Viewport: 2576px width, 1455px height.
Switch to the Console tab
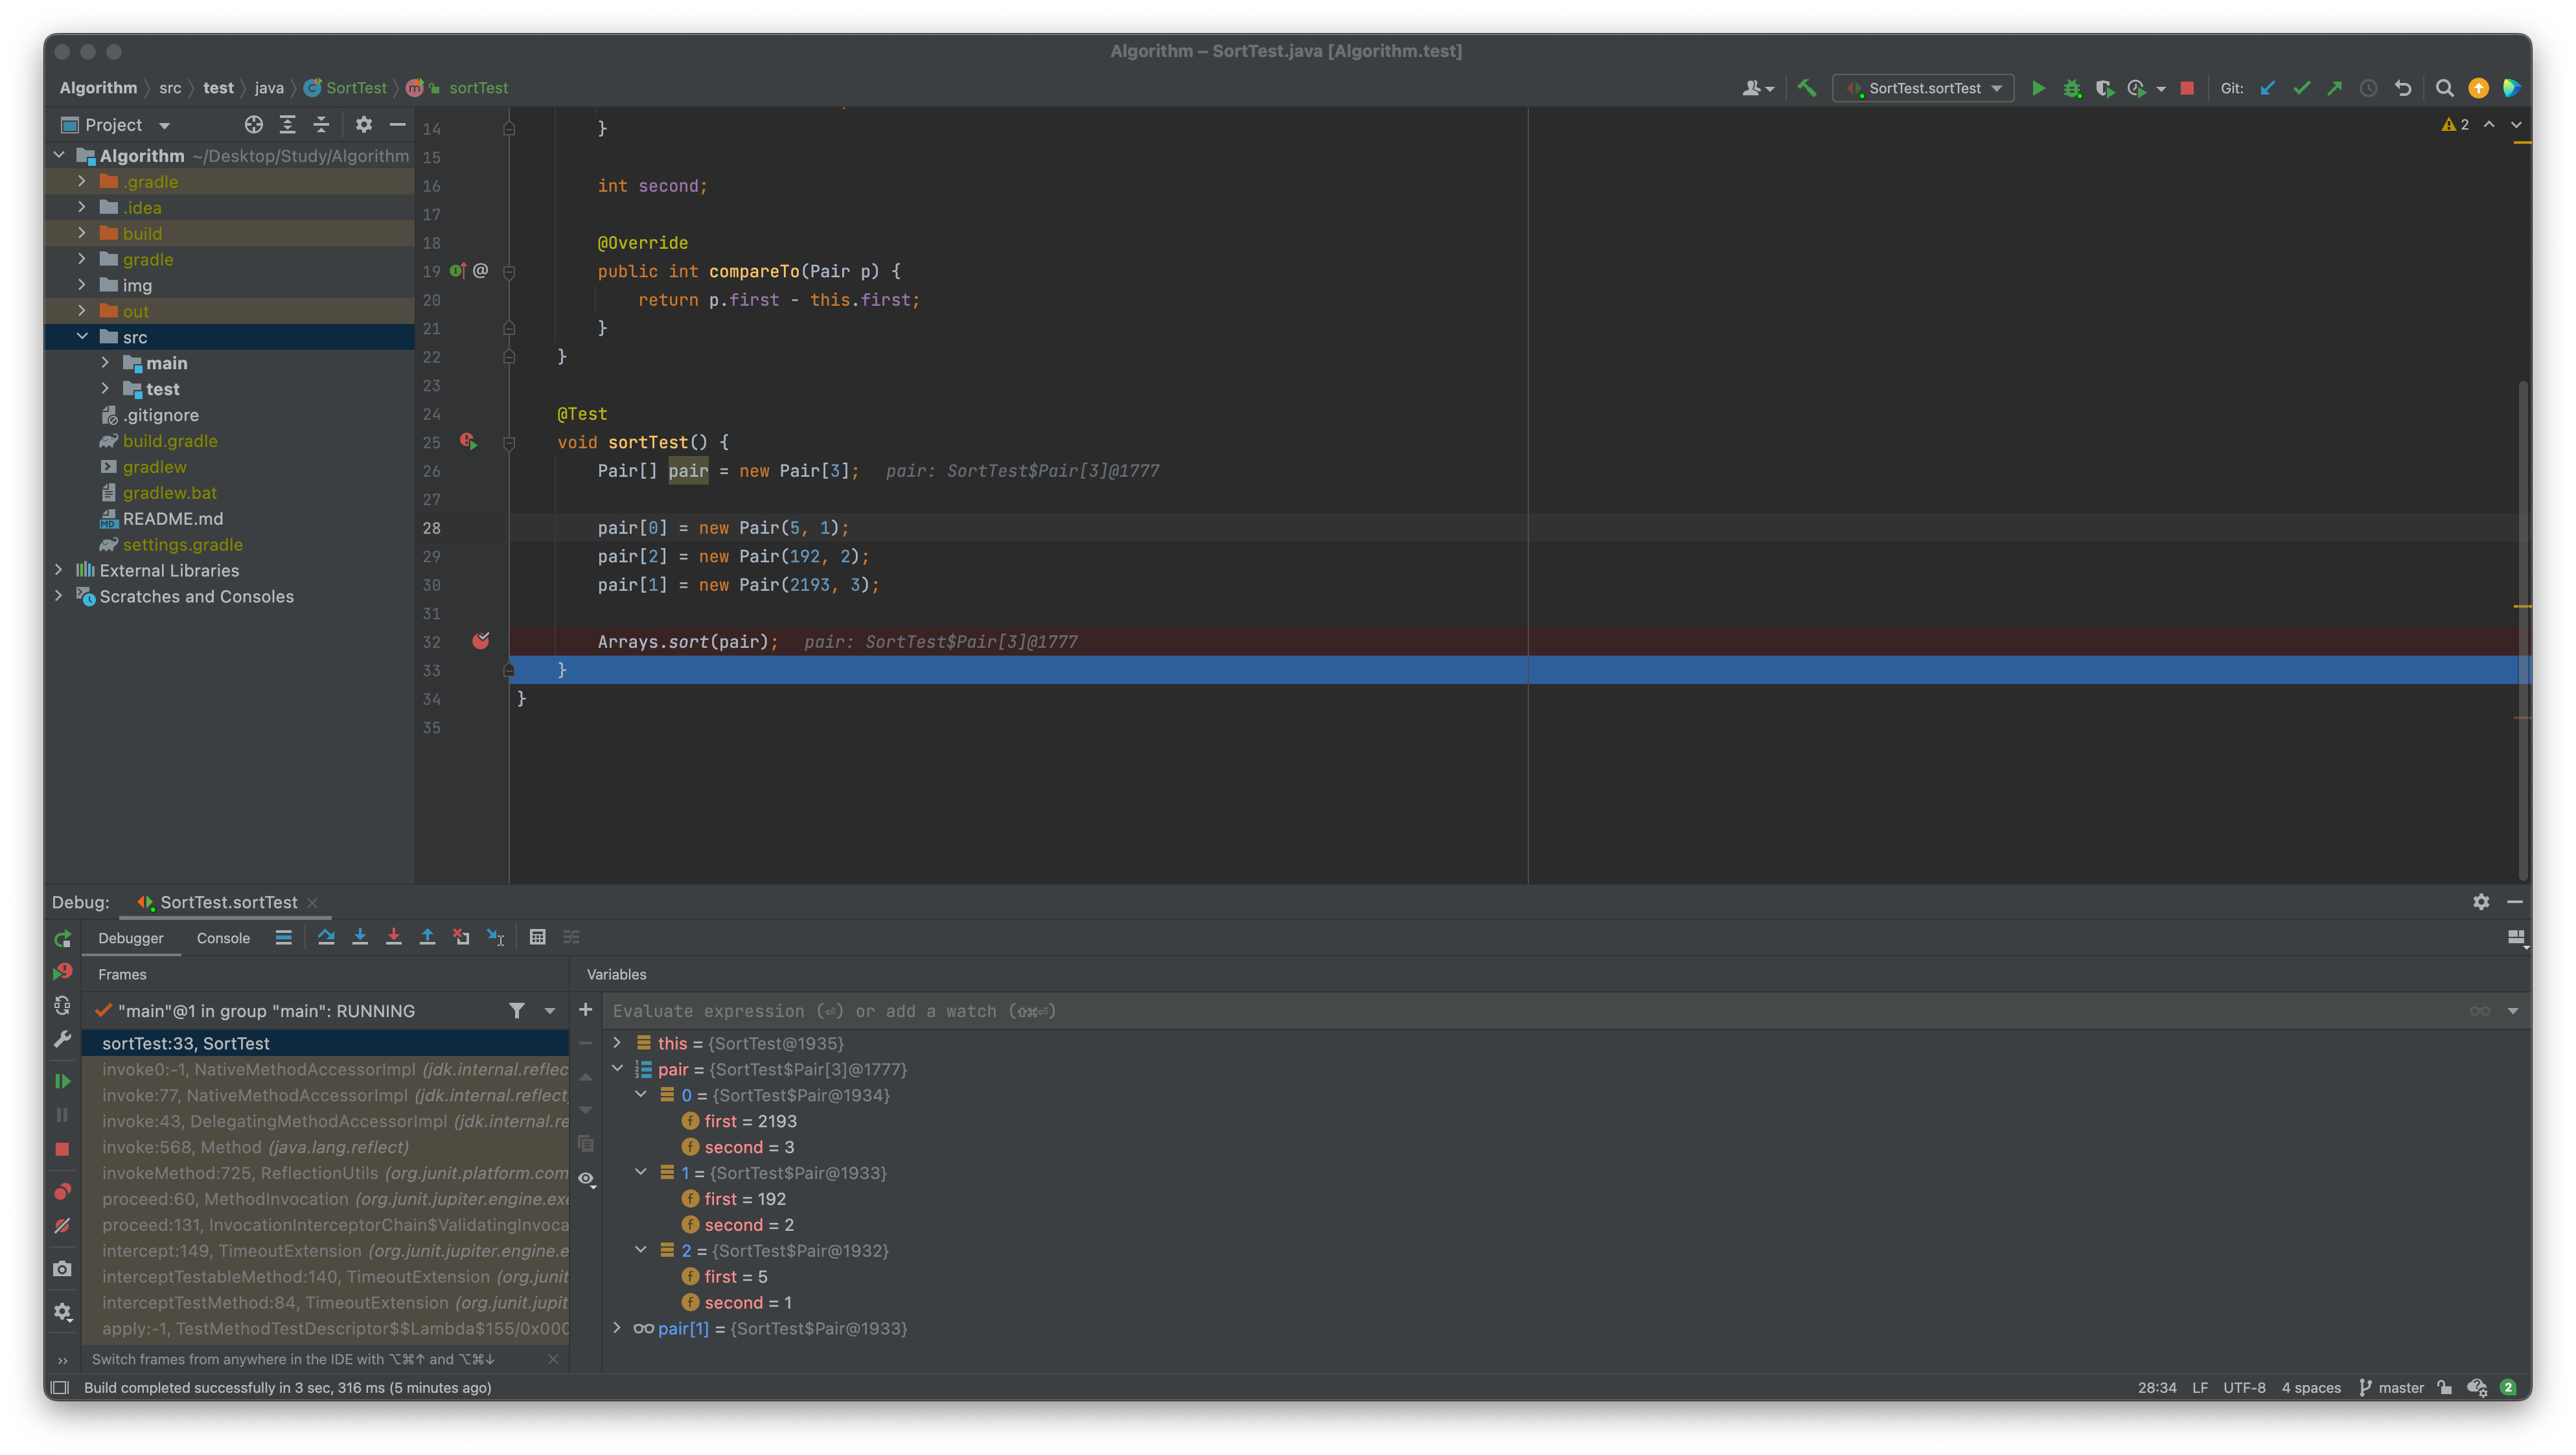click(x=223, y=938)
